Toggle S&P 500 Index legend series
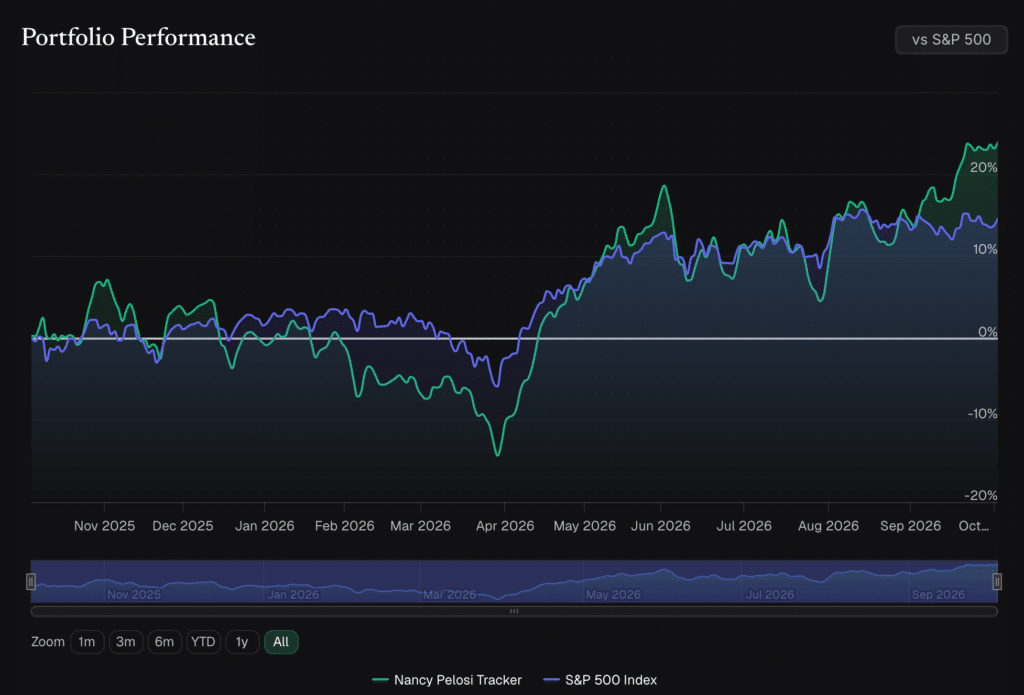Viewport: 1024px width, 695px height. coord(600,680)
